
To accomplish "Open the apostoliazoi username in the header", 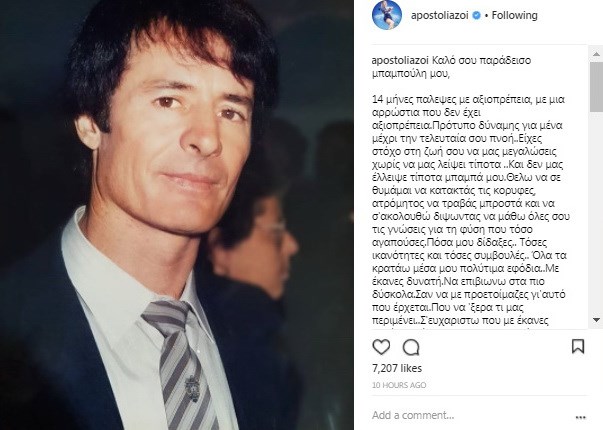I will pos(440,15).
